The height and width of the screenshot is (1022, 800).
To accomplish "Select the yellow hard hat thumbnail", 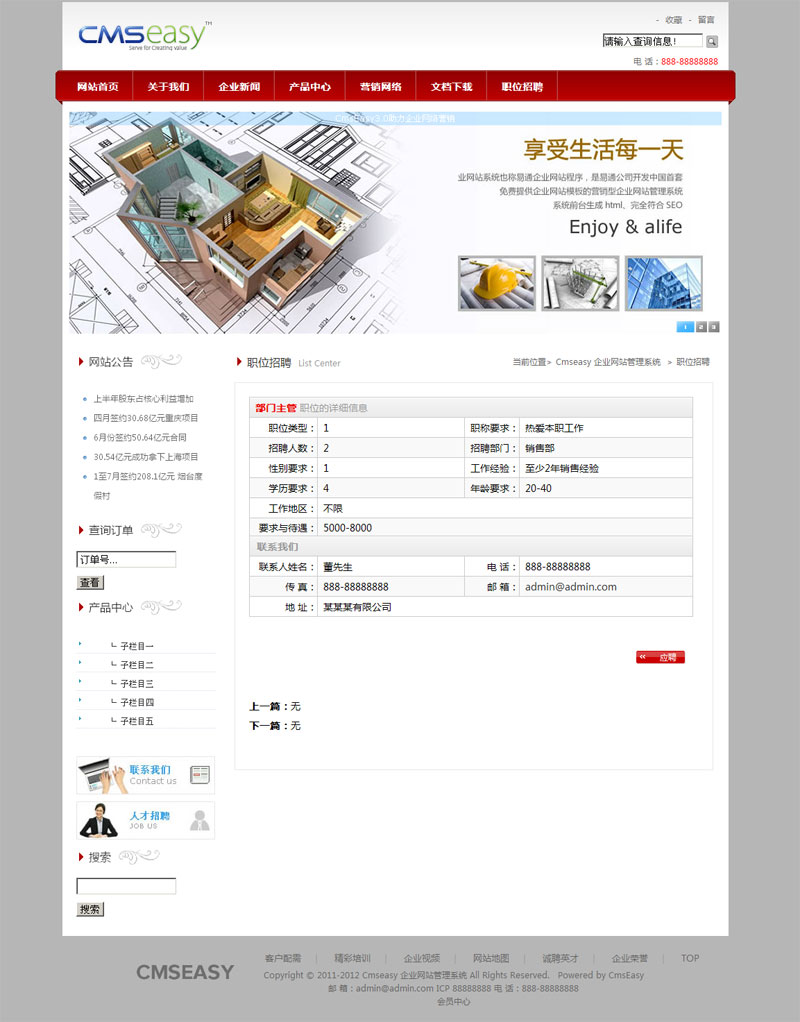I will (496, 283).
